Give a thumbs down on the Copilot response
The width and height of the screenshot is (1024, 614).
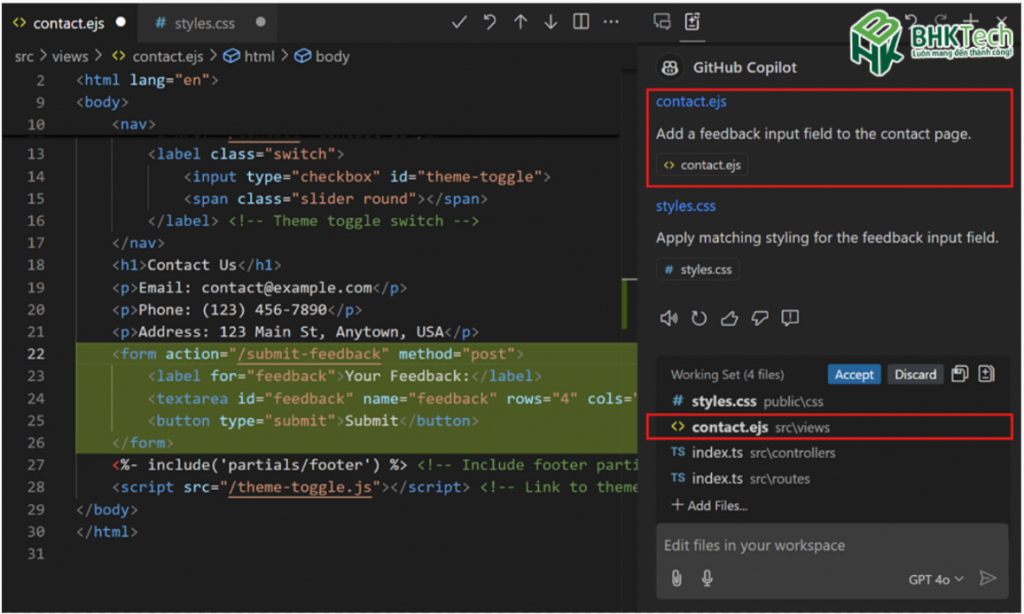coord(759,318)
